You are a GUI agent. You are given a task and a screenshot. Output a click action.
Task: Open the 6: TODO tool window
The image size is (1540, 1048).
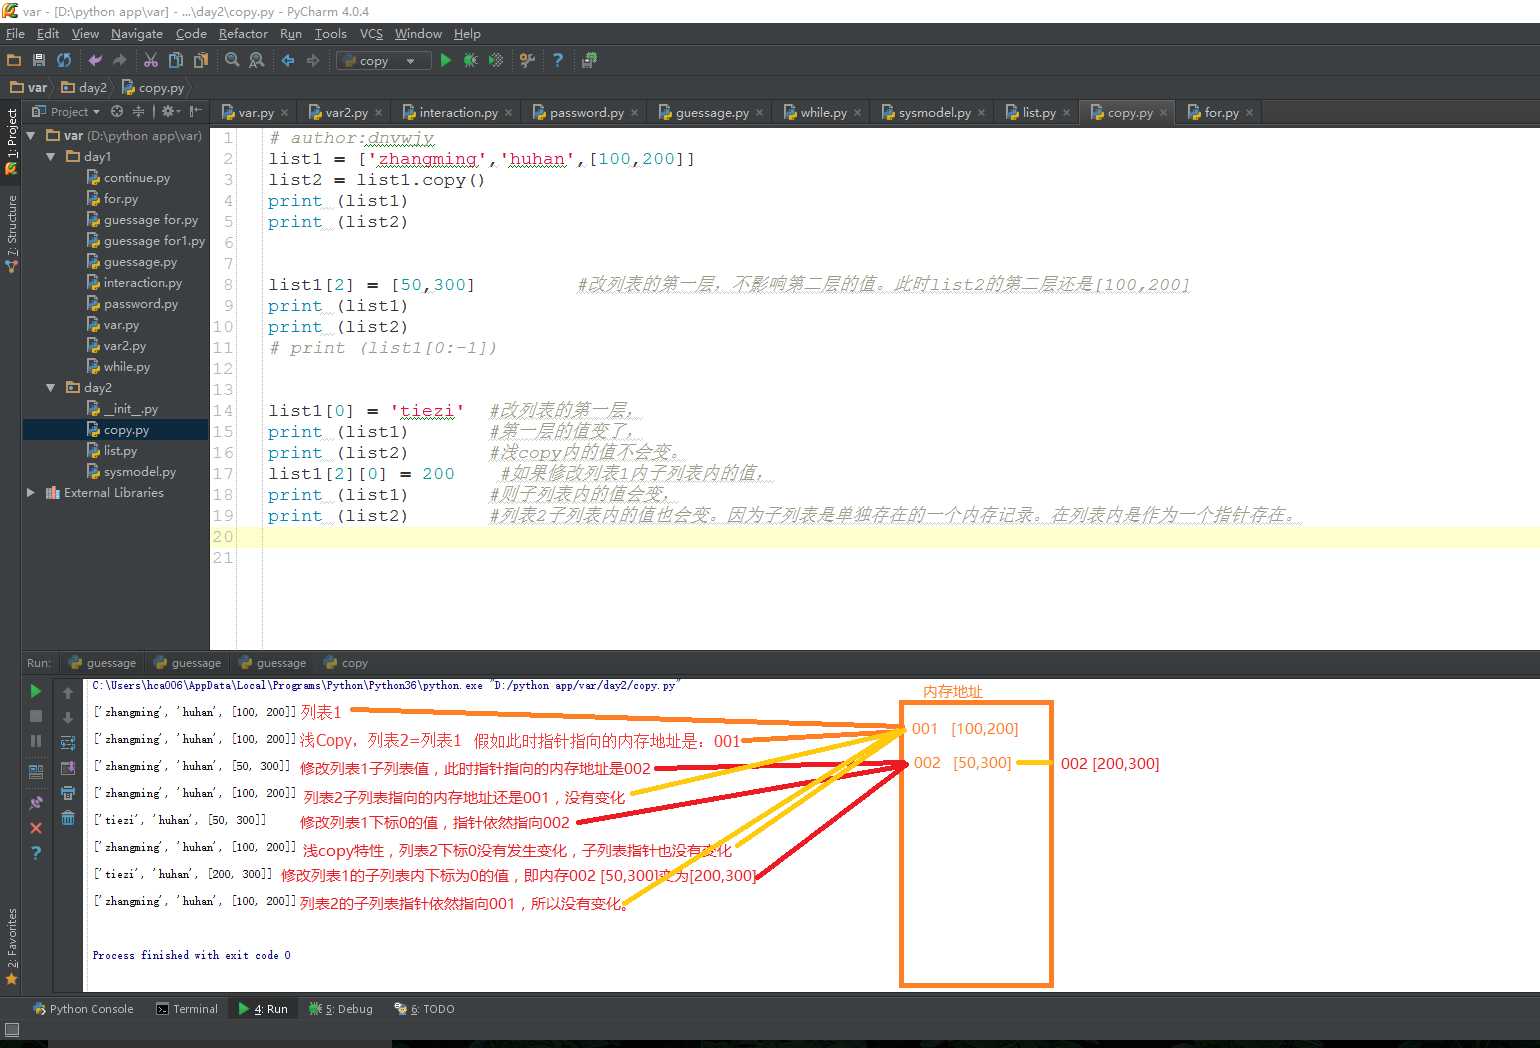tap(424, 1009)
